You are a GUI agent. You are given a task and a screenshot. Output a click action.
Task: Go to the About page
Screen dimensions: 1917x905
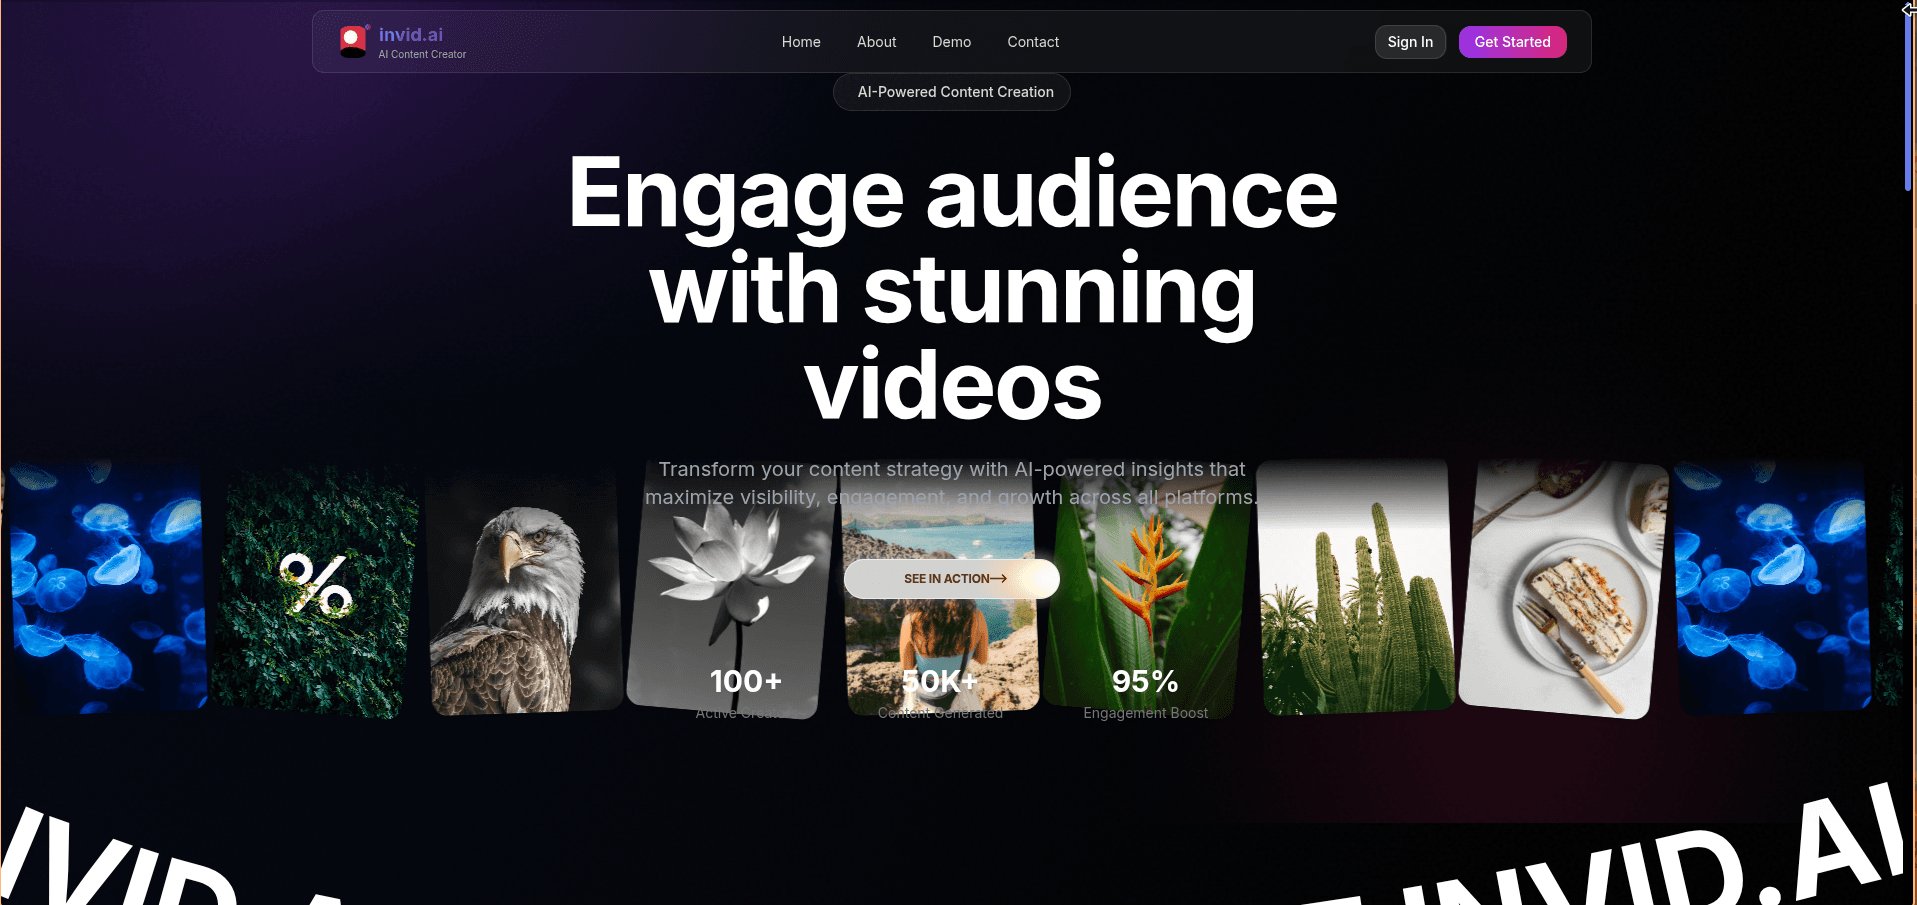pos(876,42)
